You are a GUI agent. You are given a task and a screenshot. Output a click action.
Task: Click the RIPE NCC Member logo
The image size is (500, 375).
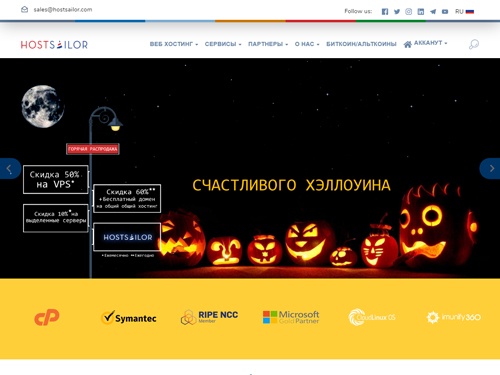[209, 317]
